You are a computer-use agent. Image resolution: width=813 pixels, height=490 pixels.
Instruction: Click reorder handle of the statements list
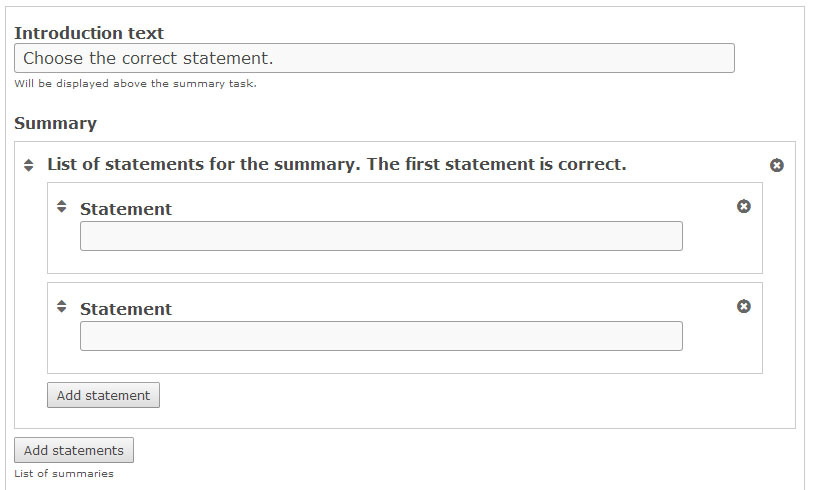[x=28, y=165]
